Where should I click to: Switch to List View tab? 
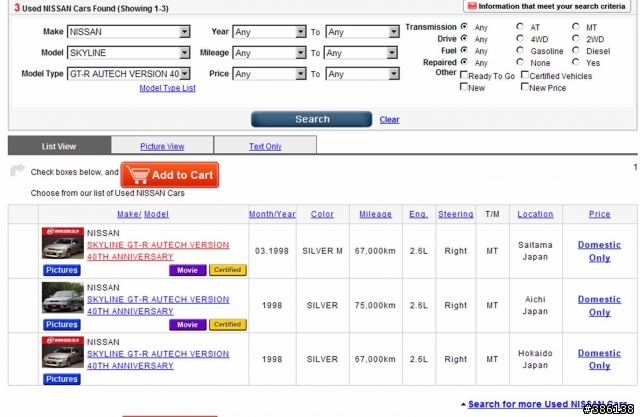tap(59, 146)
